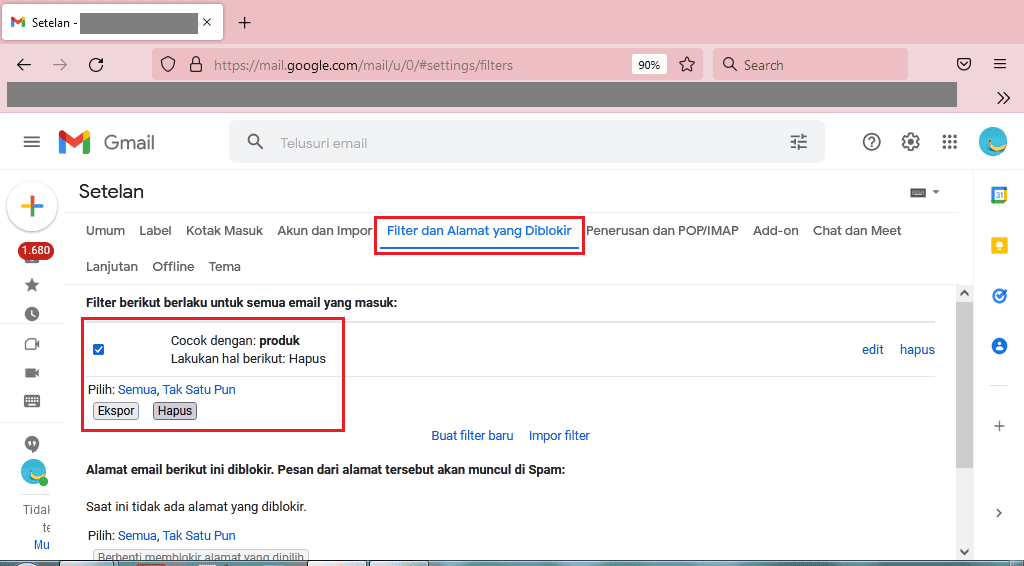
Task: Open the Gmail settings gear icon
Action: tap(910, 142)
